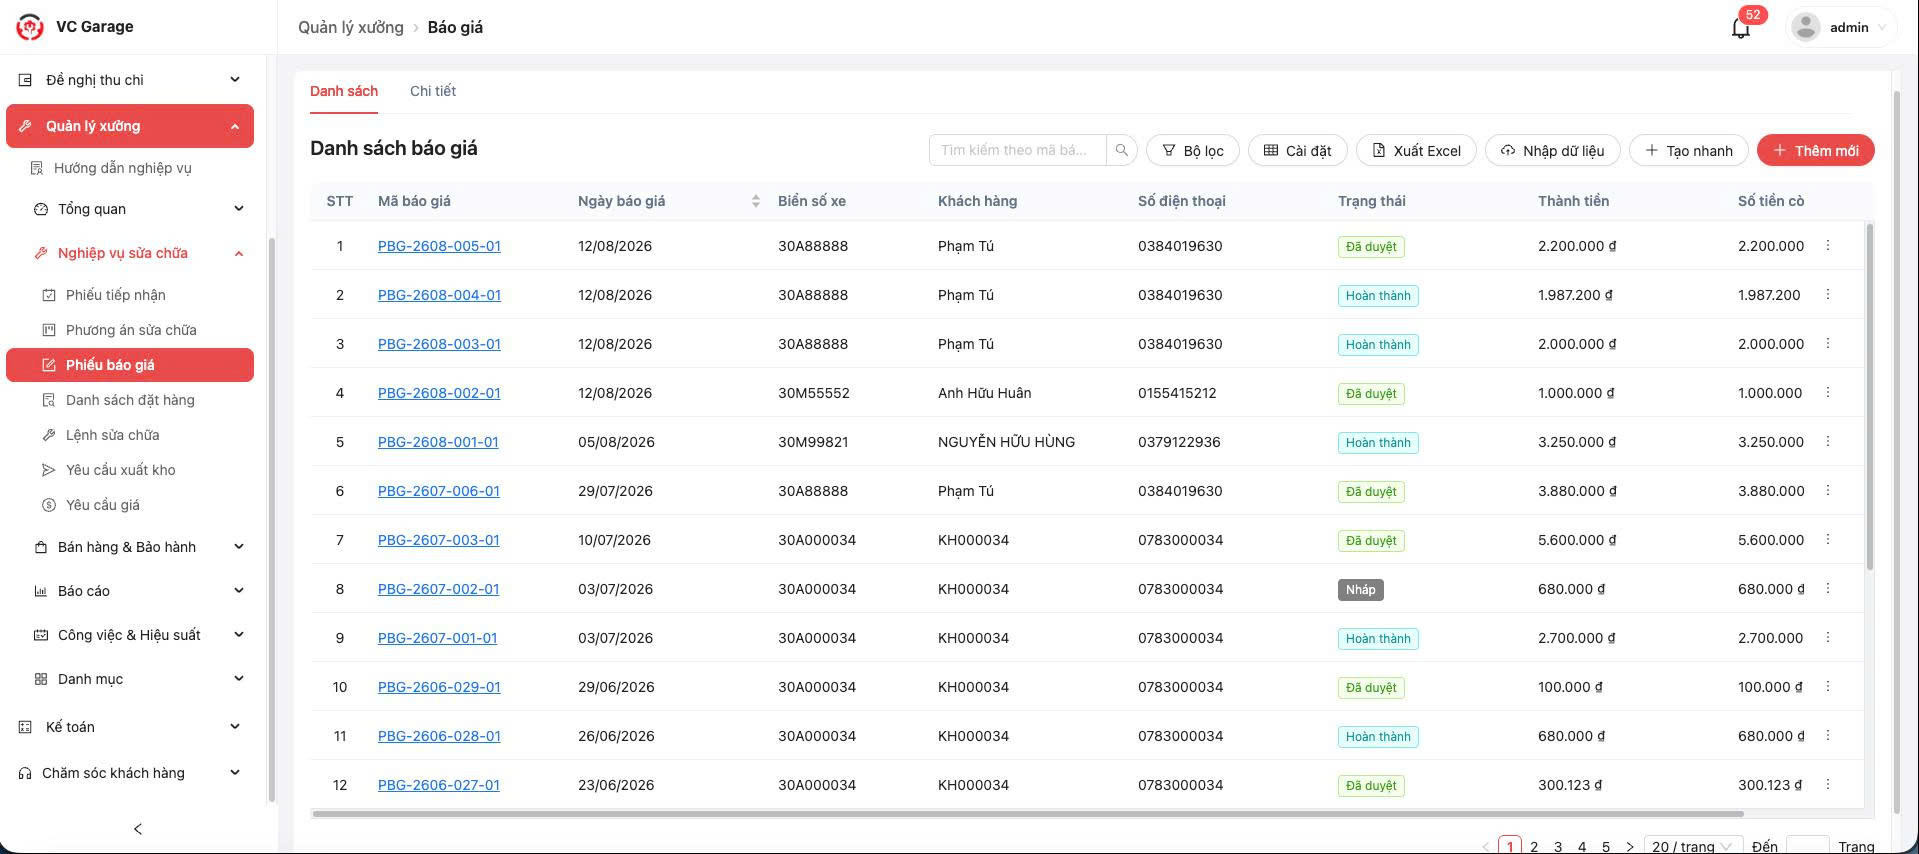This screenshot has height=854, width=1919.
Task: Expand the Đề nghị thu chi menu
Action: [x=130, y=80]
